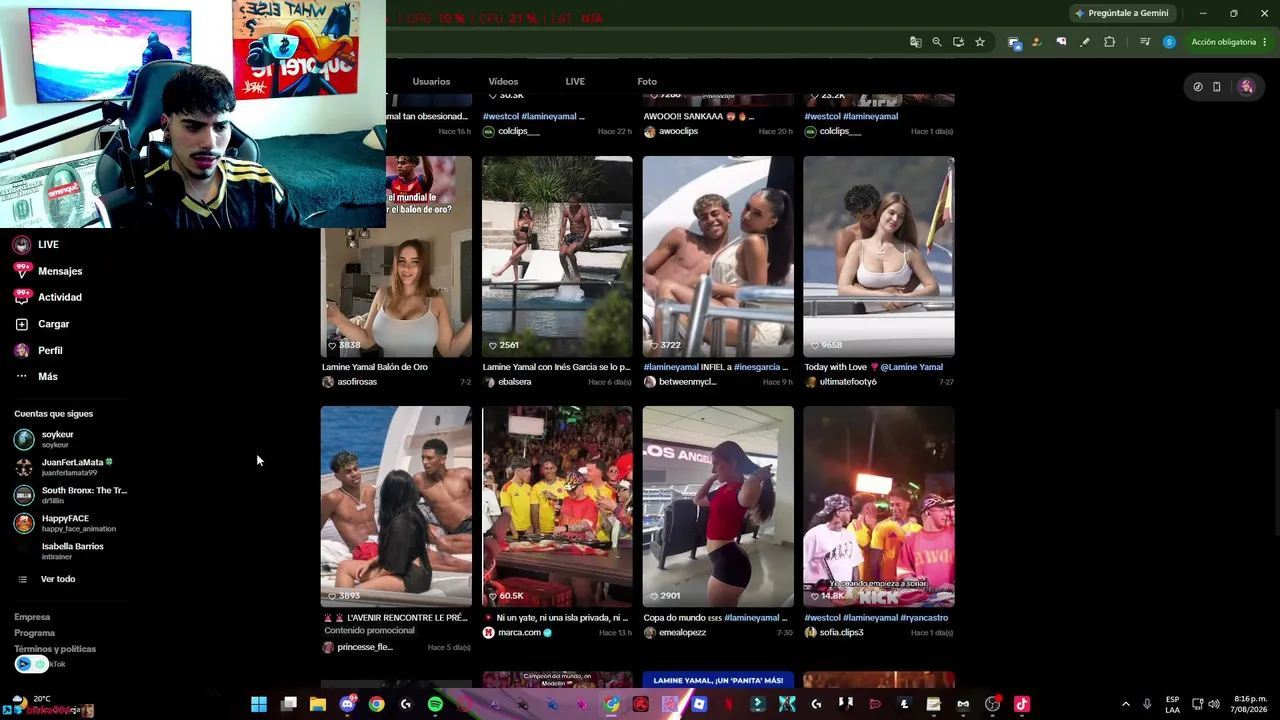Expand the Programa footer section
The image size is (1280, 720).
click(35, 633)
